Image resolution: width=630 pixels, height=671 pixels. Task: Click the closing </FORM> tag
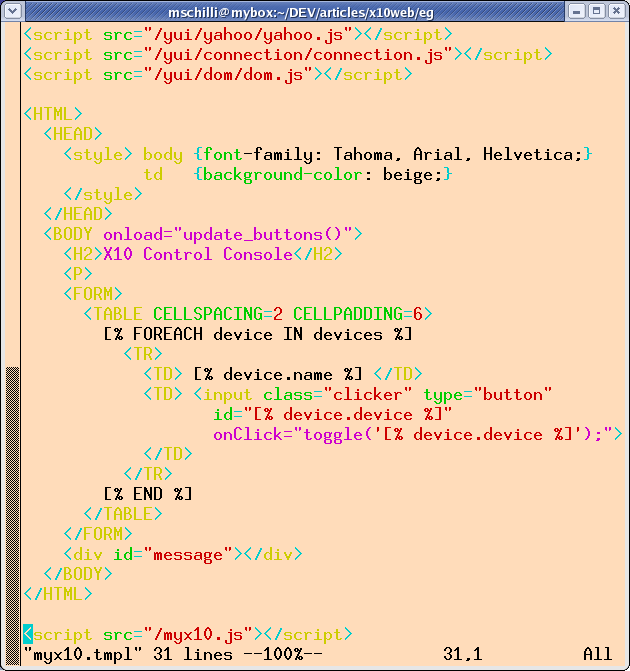point(98,534)
